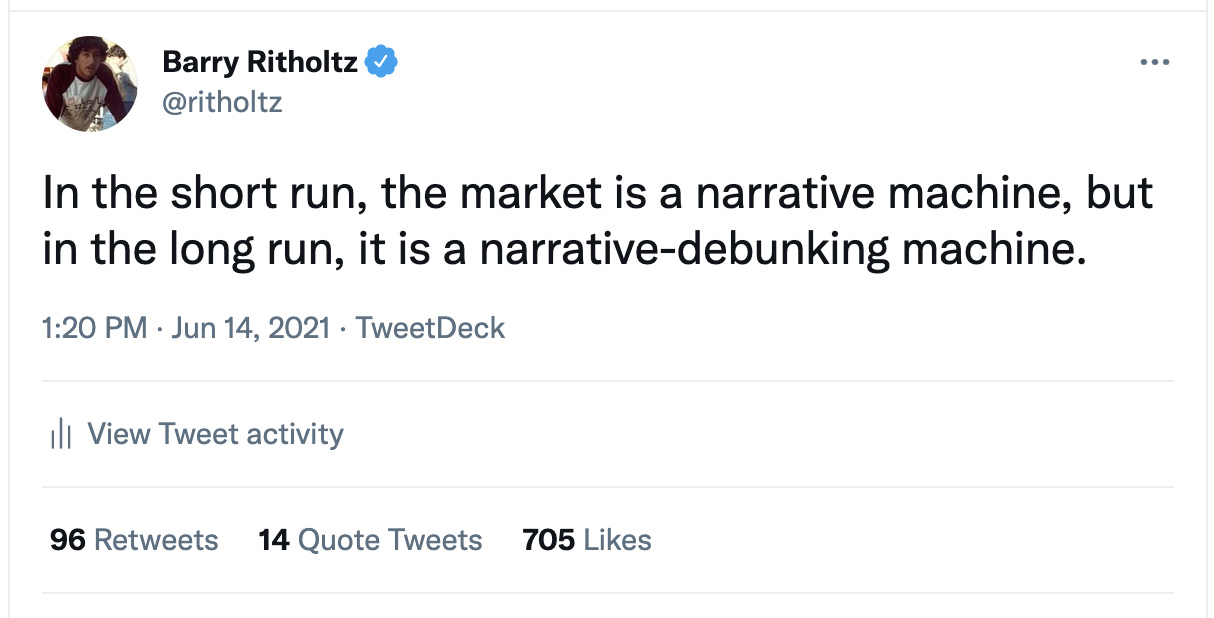This screenshot has width=1214, height=618.
Task: Open the three-dot More options menu
Action: (x=1154, y=62)
